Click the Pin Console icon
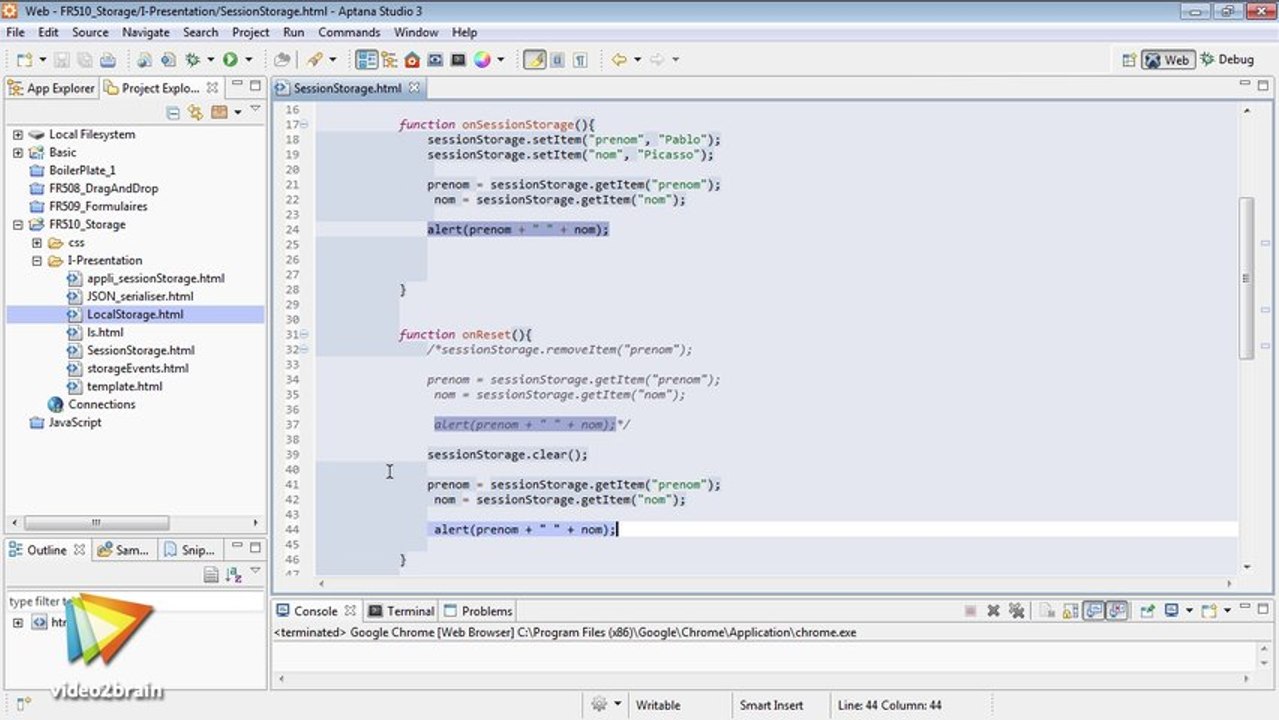Viewport: 1279px width, 720px height. pos(1147,611)
